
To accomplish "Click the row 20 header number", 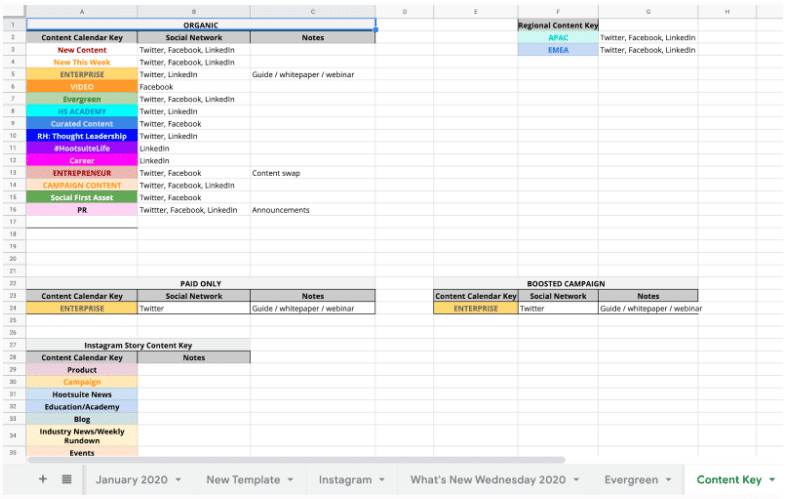I will tap(13, 258).
